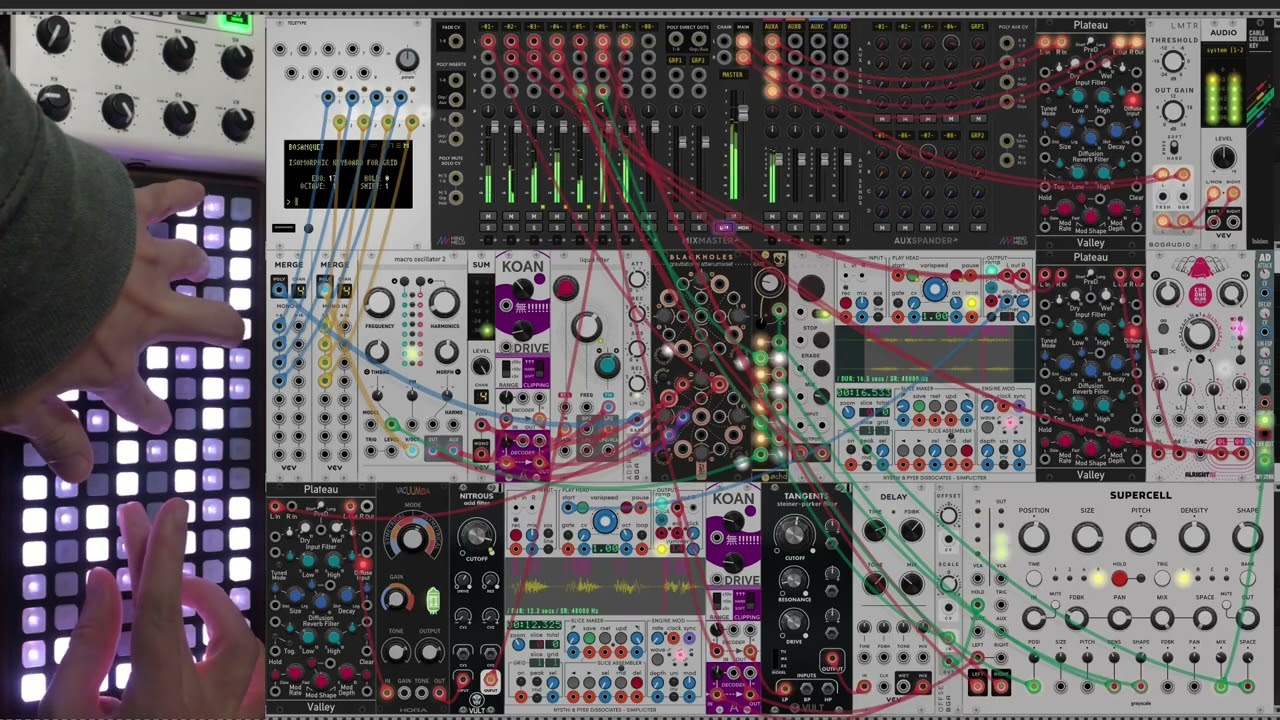Click the Tangents Drive knob
The image size is (1280, 720).
click(793, 621)
